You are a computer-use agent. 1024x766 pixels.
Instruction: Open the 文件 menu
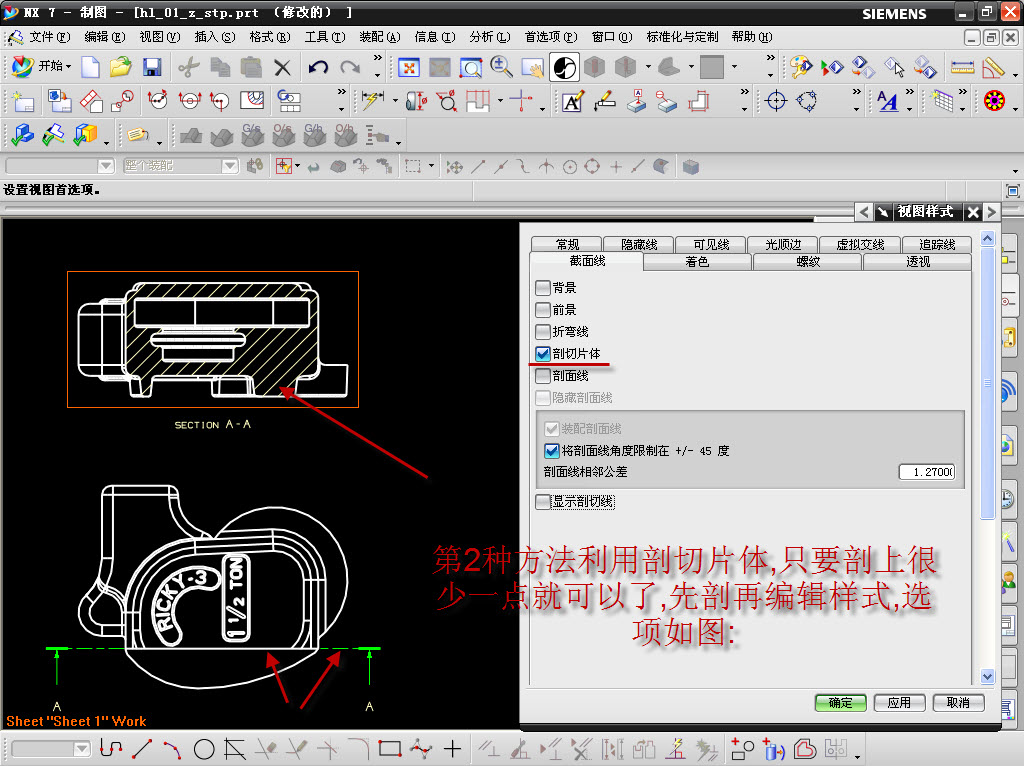point(49,37)
